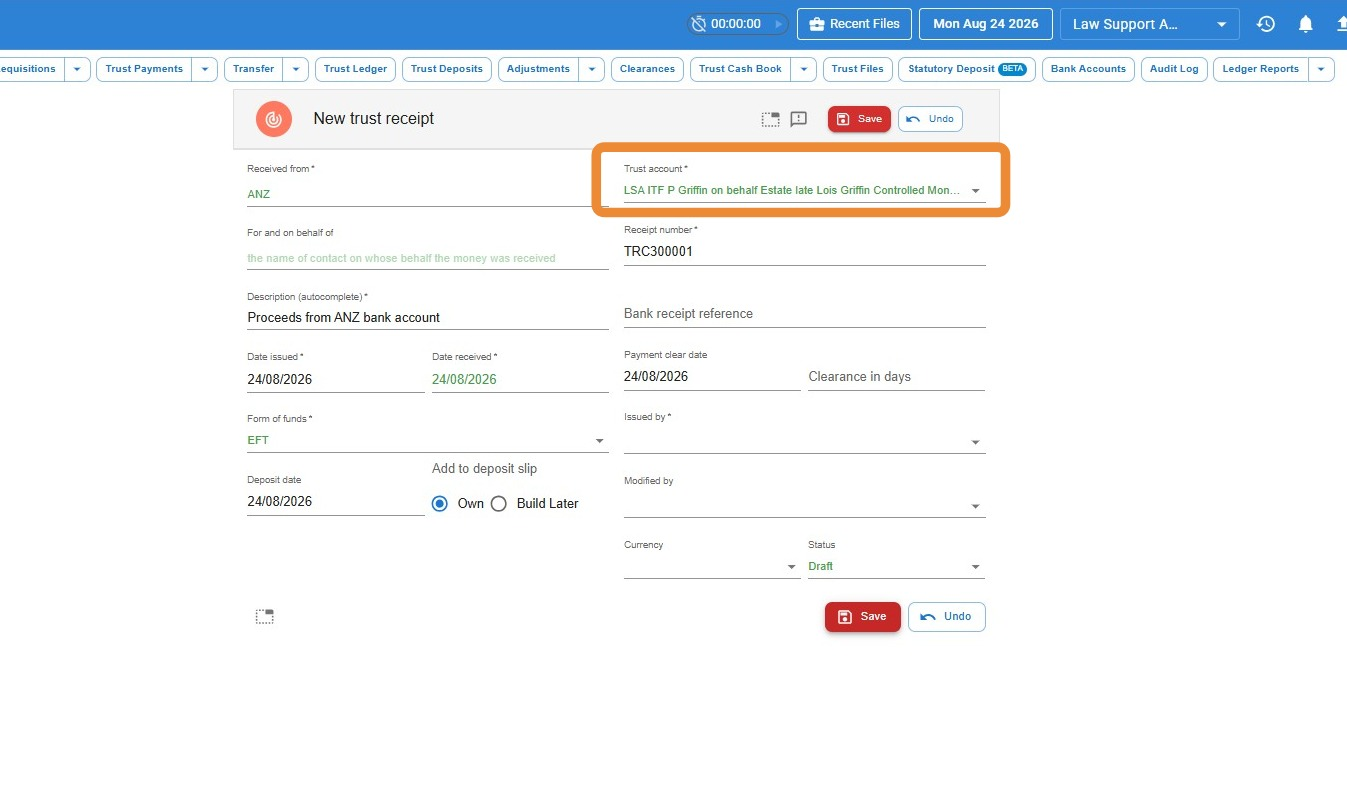Click the Date received field

click(x=520, y=379)
